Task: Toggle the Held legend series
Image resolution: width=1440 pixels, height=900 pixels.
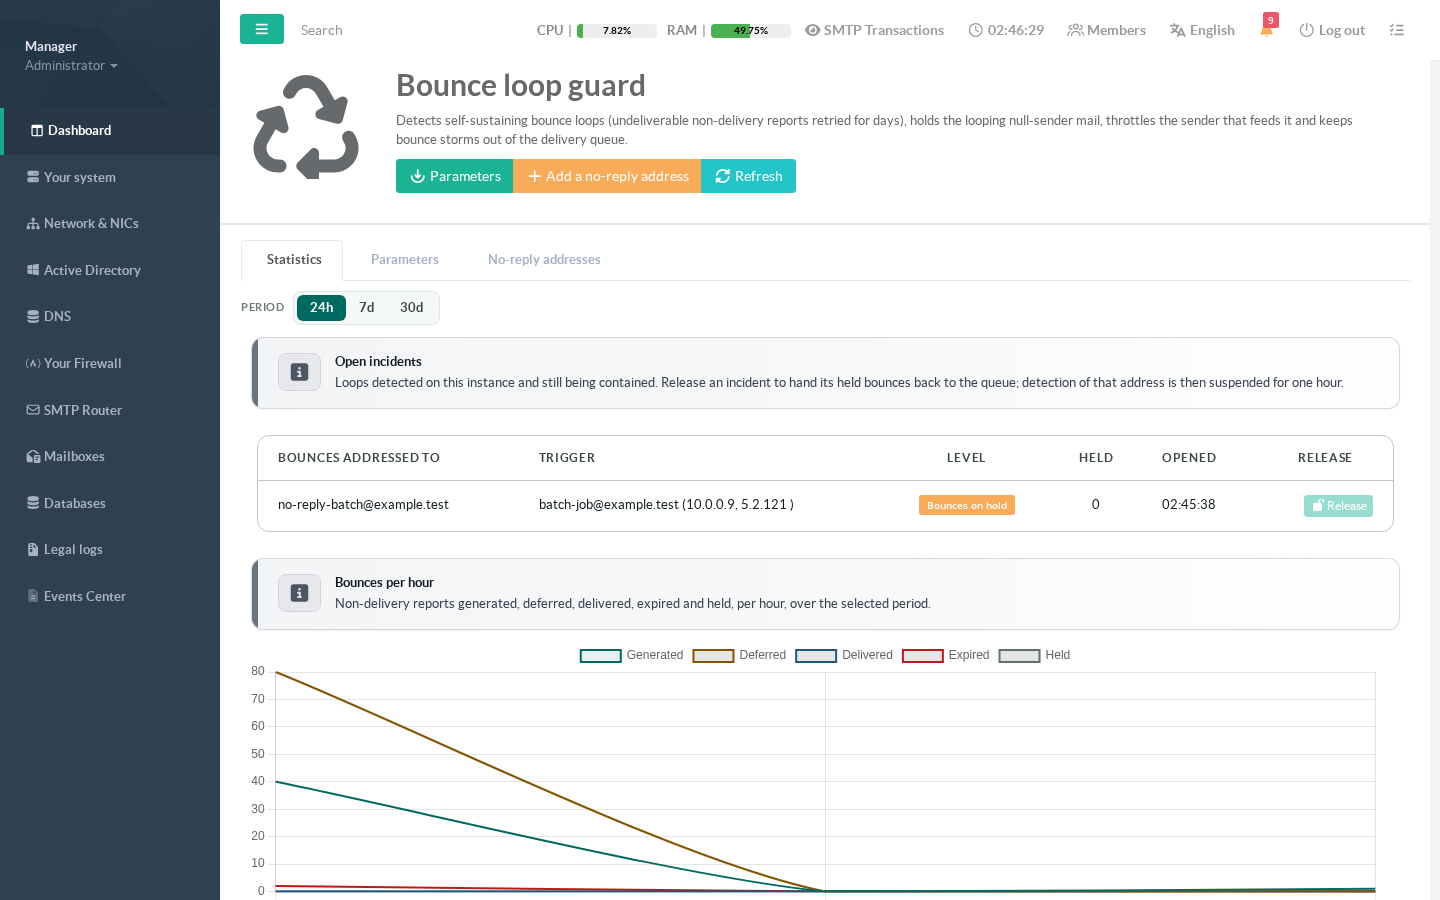Action: point(1035,656)
